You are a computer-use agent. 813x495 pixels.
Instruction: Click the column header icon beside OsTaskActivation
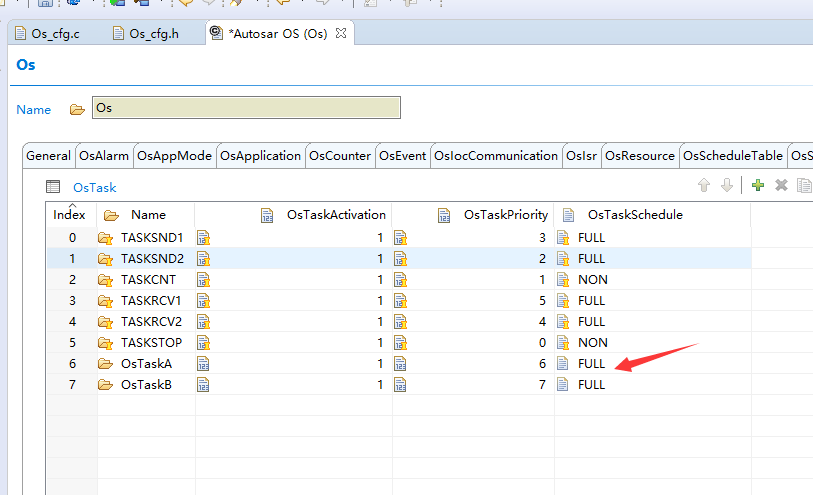(267, 215)
